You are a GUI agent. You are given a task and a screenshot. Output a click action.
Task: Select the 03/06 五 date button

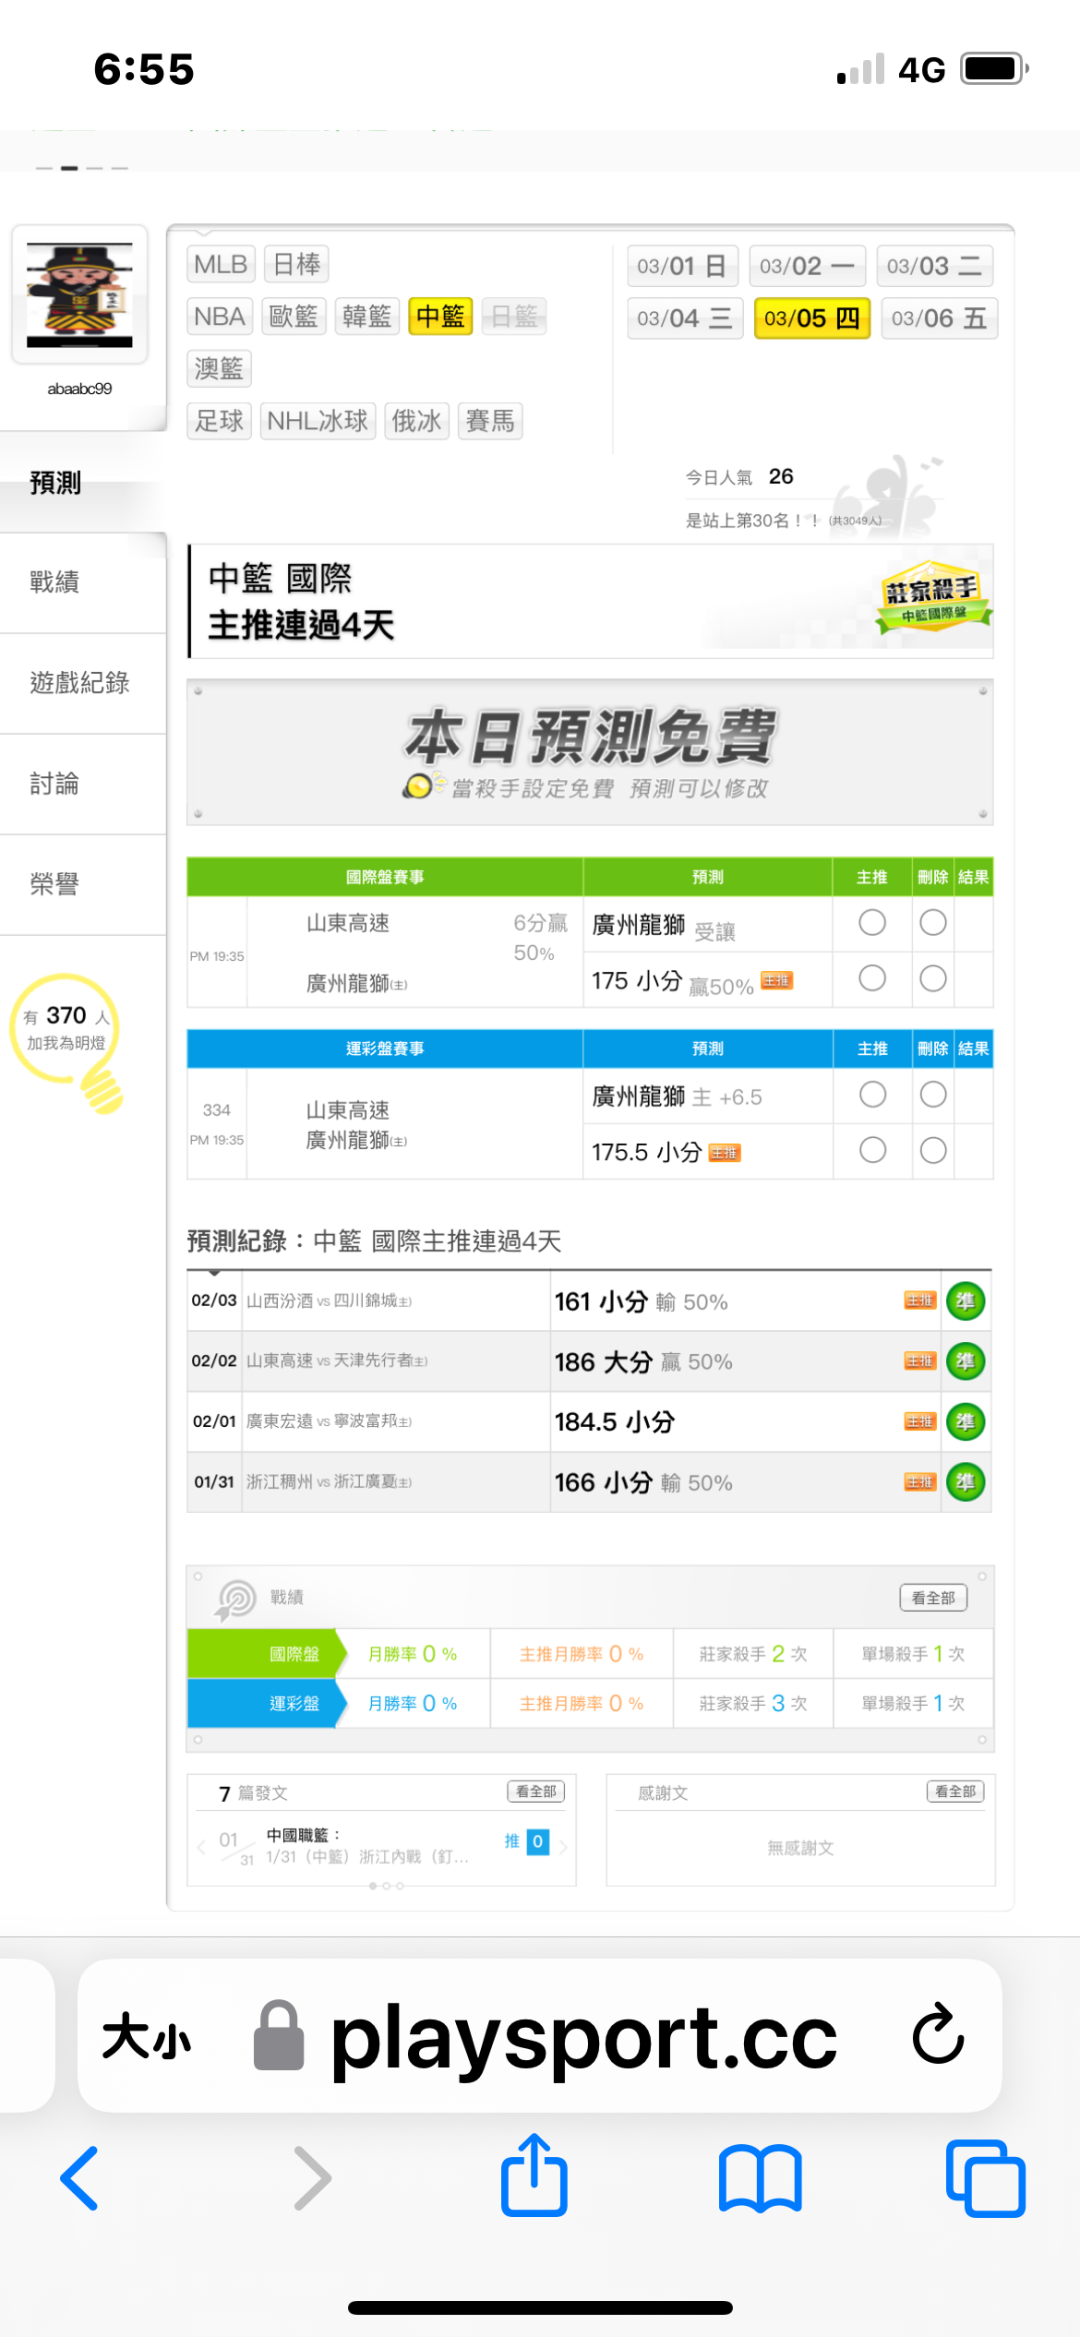[x=938, y=319]
